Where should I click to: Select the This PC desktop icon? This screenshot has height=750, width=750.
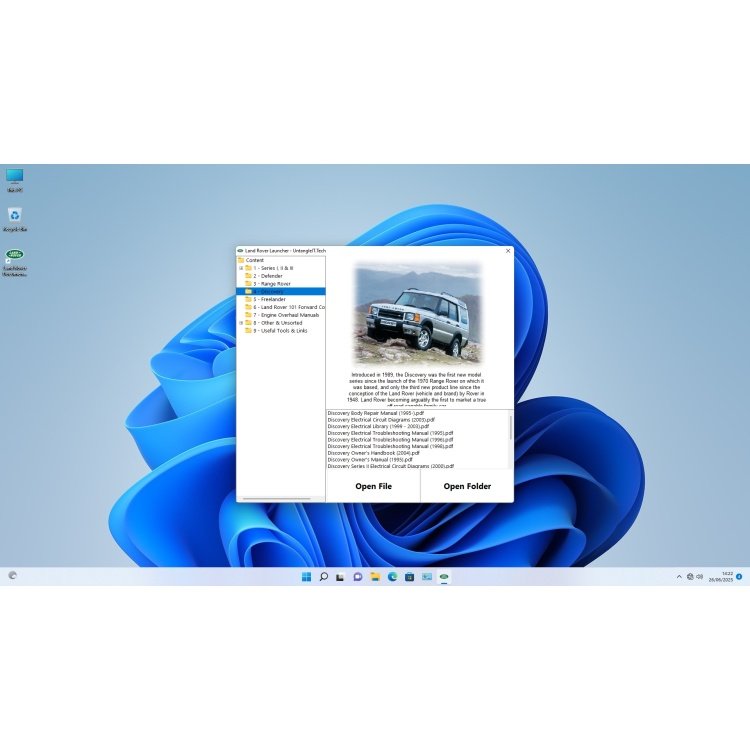(x=15, y=180)
